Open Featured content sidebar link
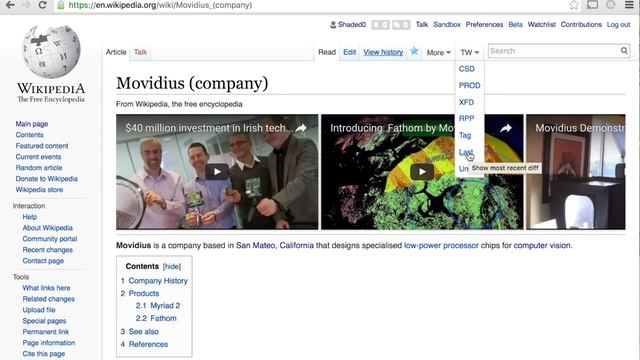 42,146
